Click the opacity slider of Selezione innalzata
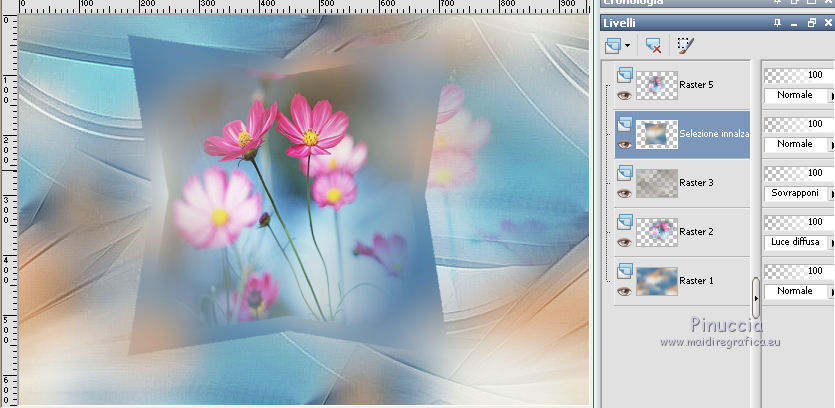Screen dimensions: 835x408 (x=799, y=124)
